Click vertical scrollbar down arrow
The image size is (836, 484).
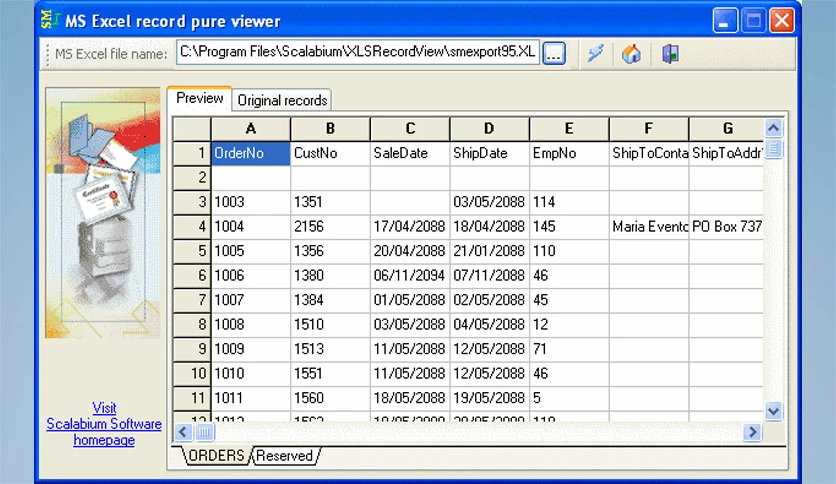pyautogui.click(x=774, y=411)
